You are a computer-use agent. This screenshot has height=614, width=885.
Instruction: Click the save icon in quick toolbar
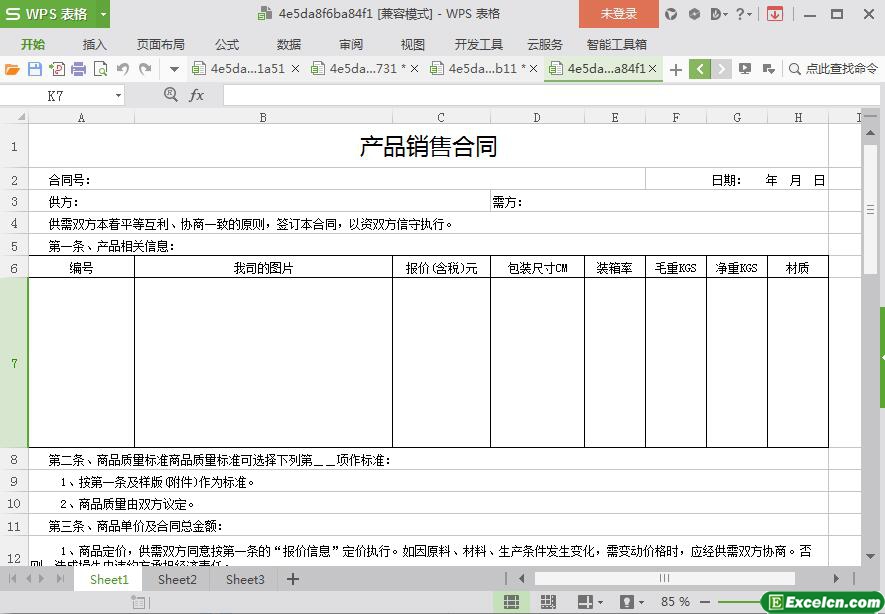(35, 69)
